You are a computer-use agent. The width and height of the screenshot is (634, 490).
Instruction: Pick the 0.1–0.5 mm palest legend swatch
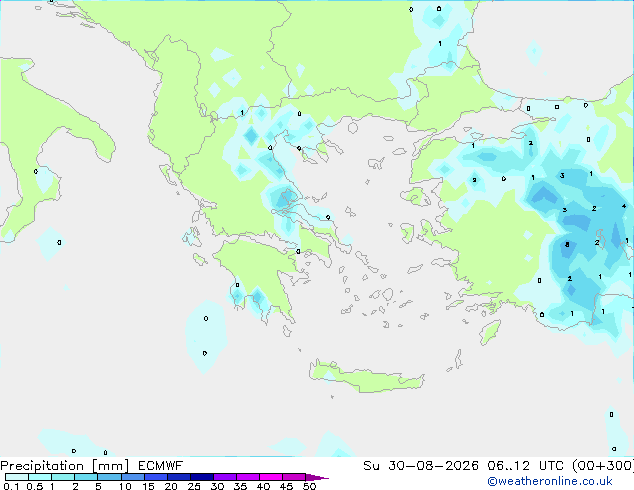tap(17, 477)
